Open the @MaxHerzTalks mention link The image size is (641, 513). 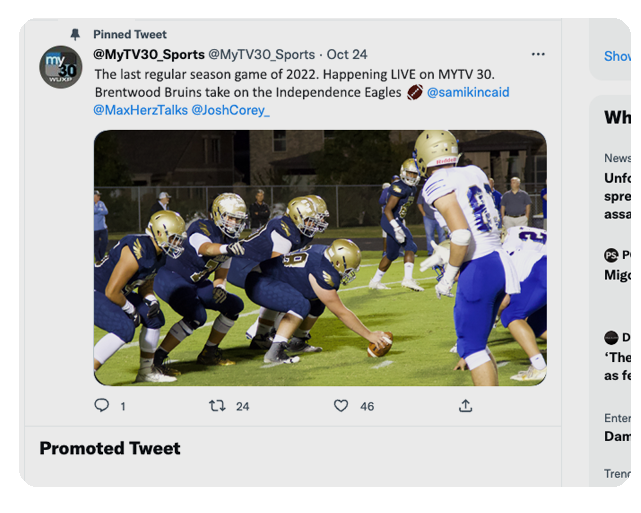tap(139, 110)
